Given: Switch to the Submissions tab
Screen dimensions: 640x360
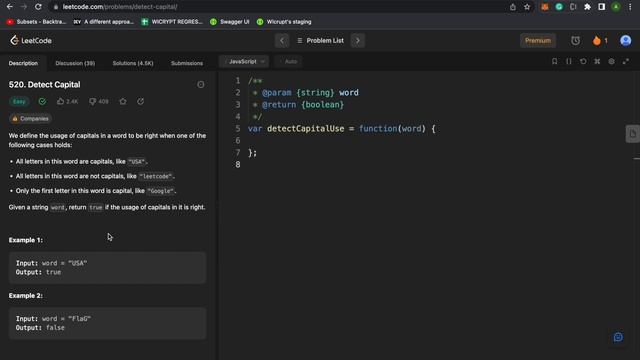Looking at the screenshot, I should (x=187, y=63).
